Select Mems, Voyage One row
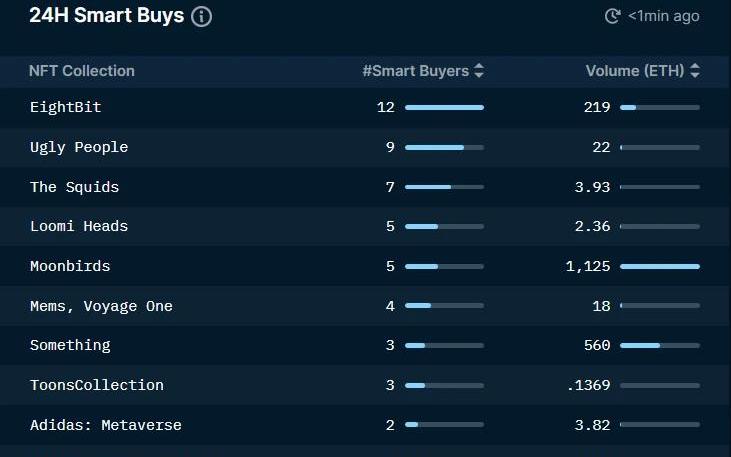 366,306
